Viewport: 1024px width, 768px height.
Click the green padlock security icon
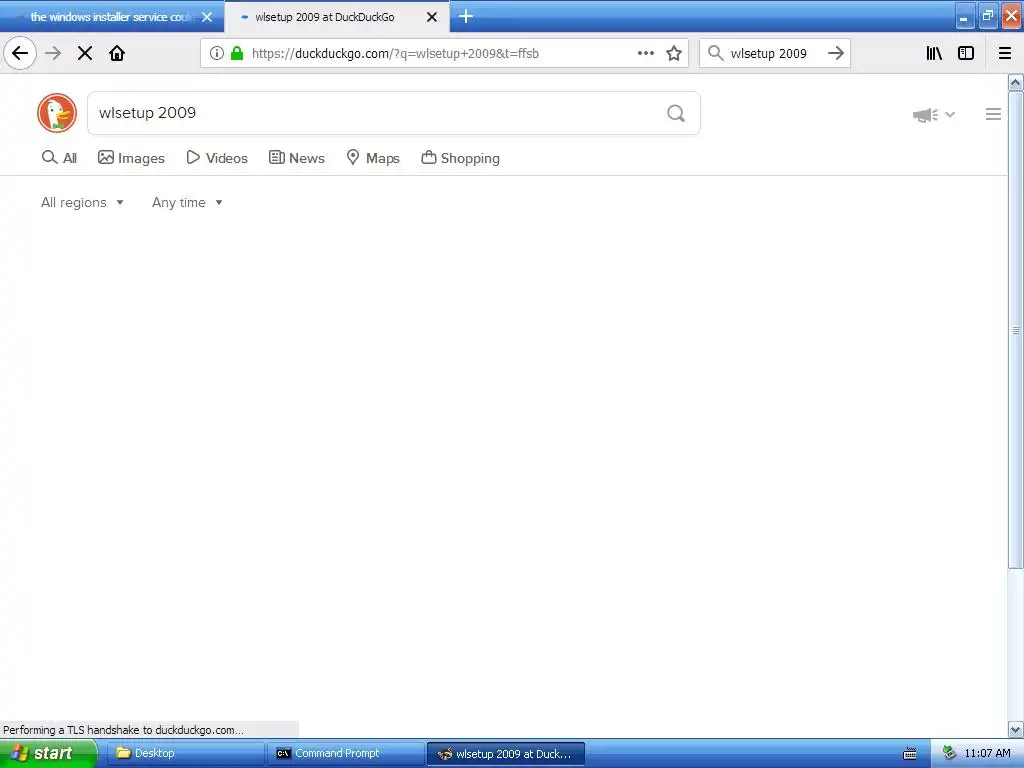(237, 54)
